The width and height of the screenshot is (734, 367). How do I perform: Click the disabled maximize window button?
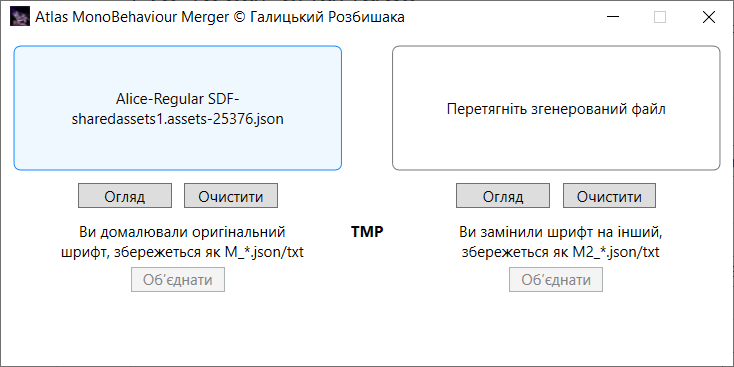coord(660,17)
